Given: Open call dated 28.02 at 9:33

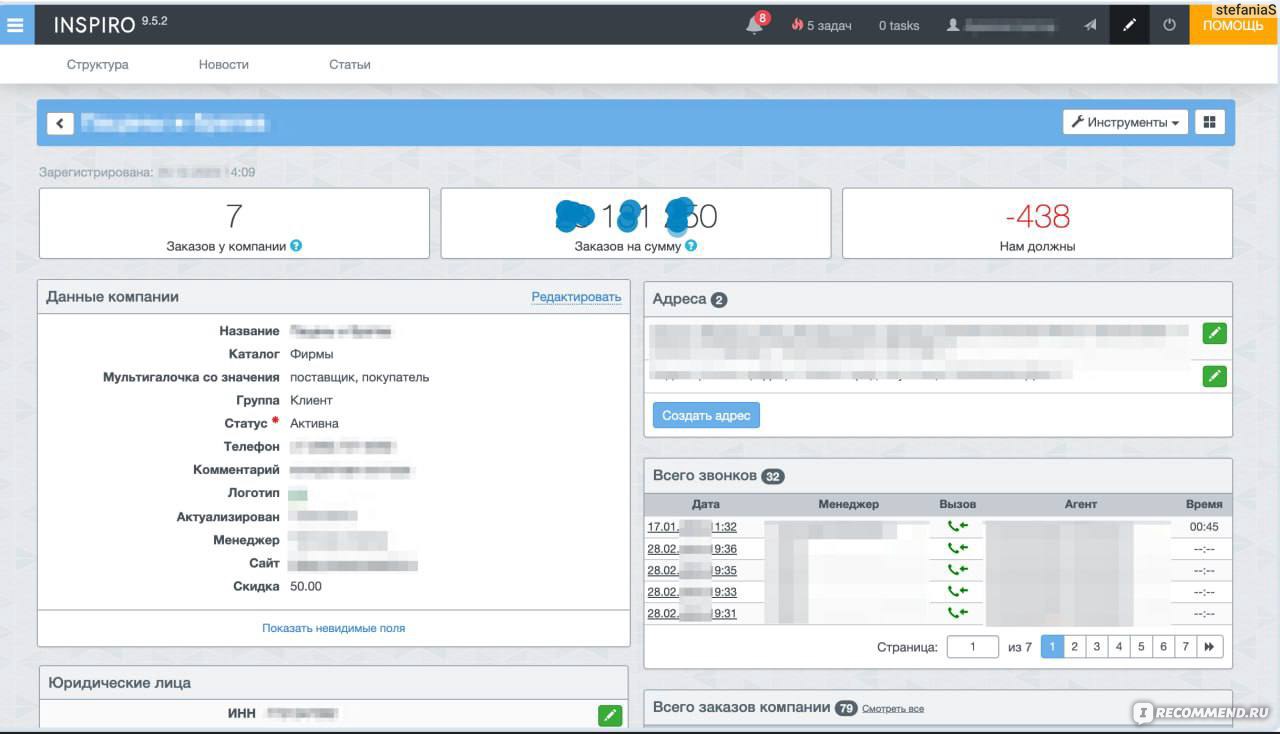Looking at the screenshot, I should click(x=692, y=592).
